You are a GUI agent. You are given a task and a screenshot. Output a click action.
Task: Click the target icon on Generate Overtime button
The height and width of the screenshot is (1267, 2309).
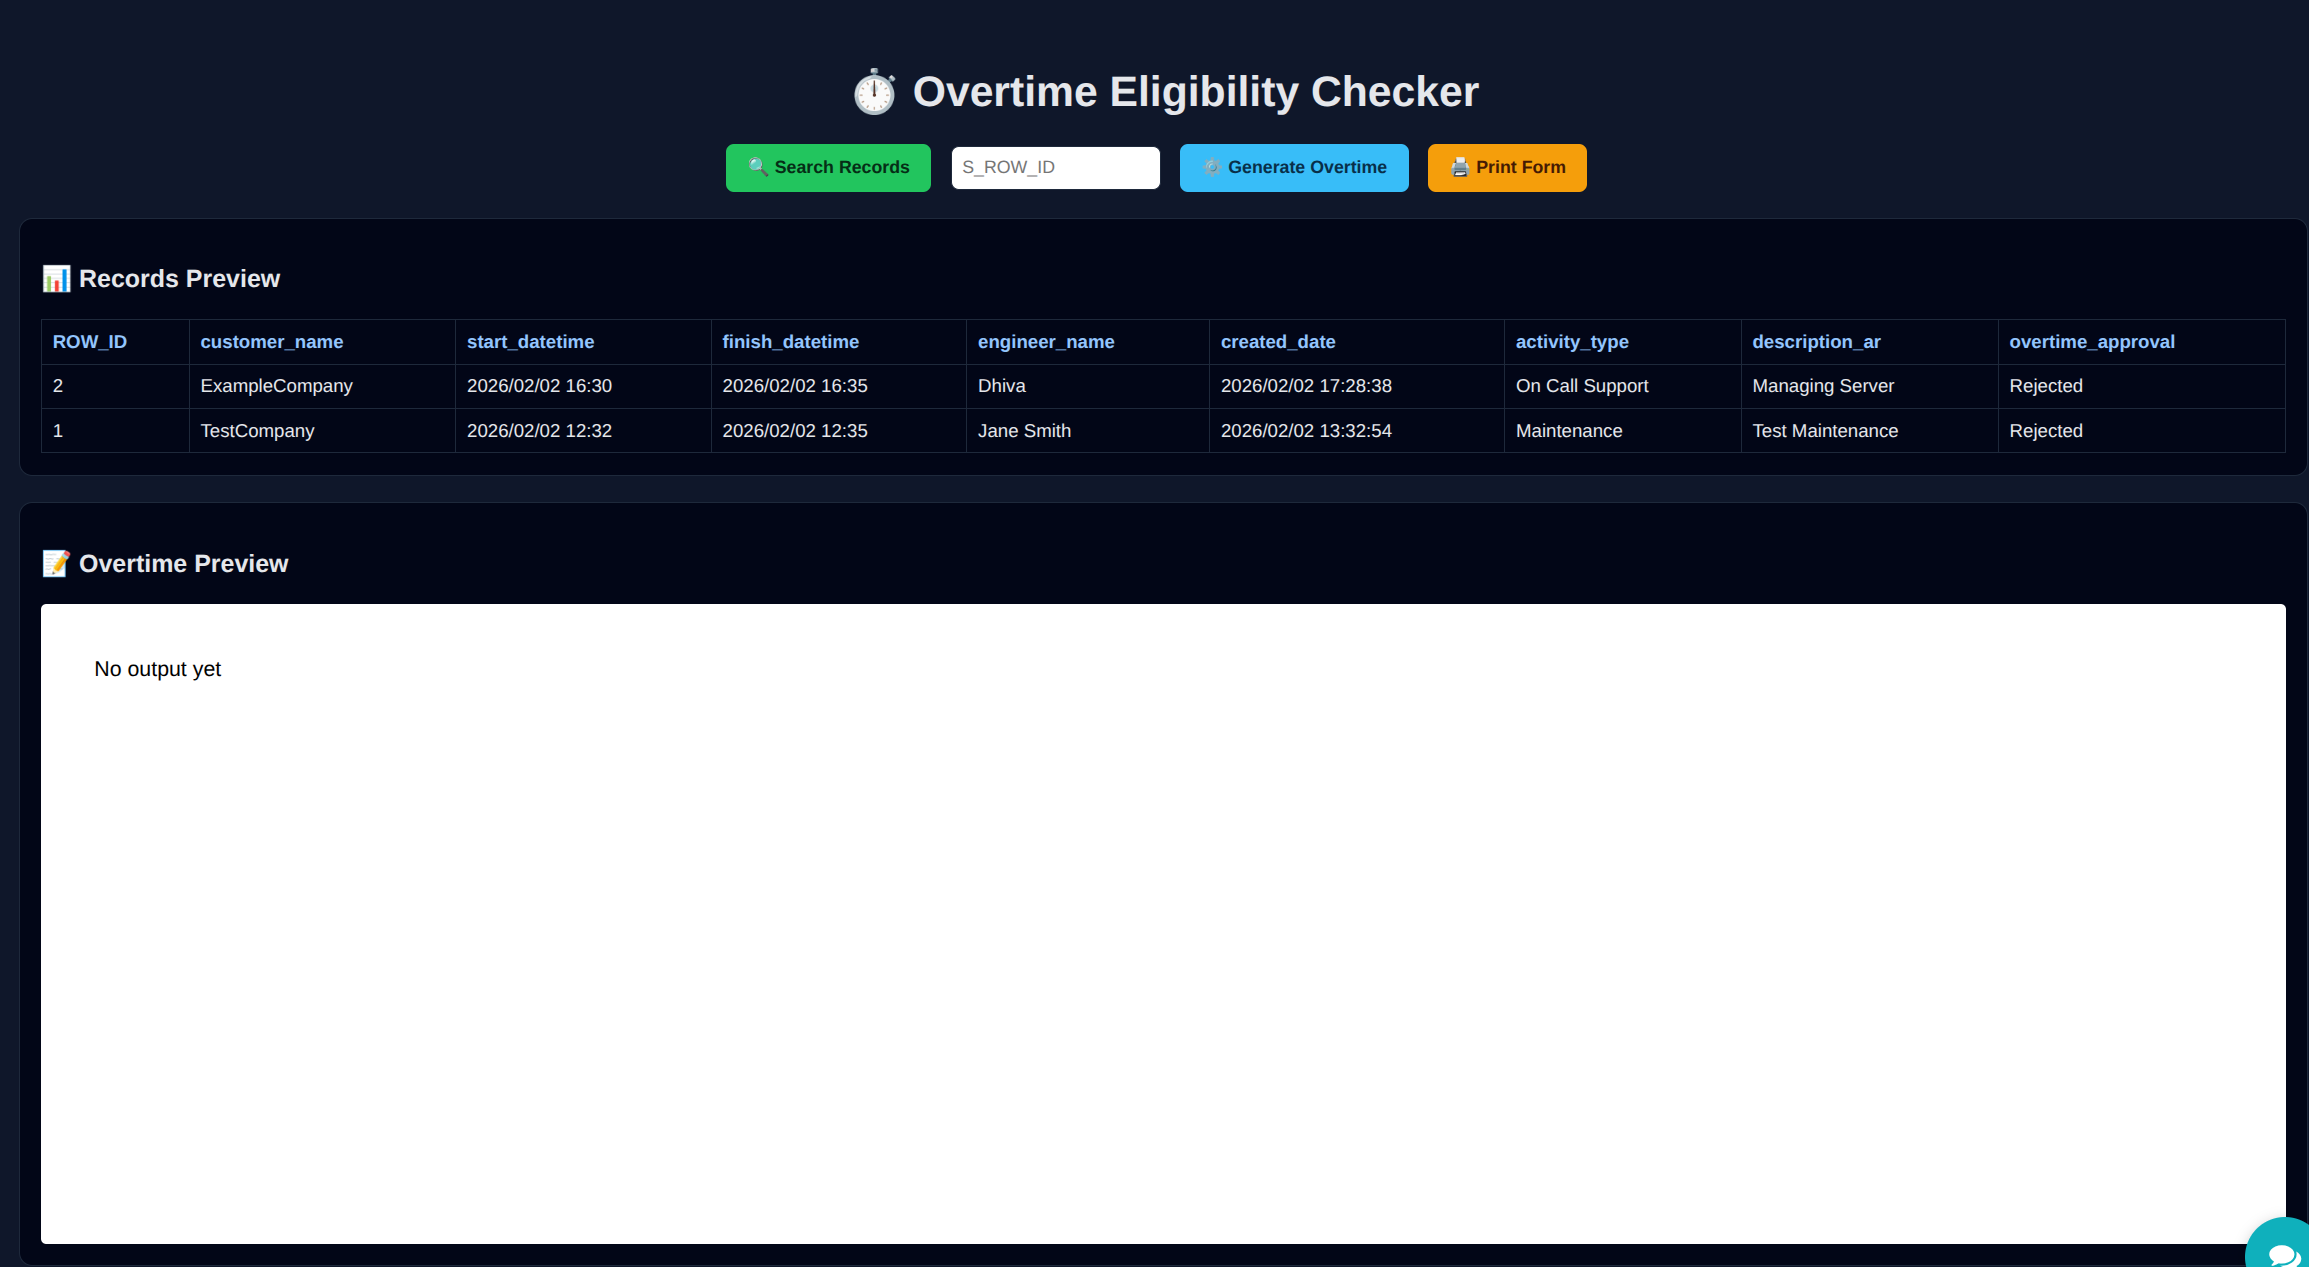1211,167
